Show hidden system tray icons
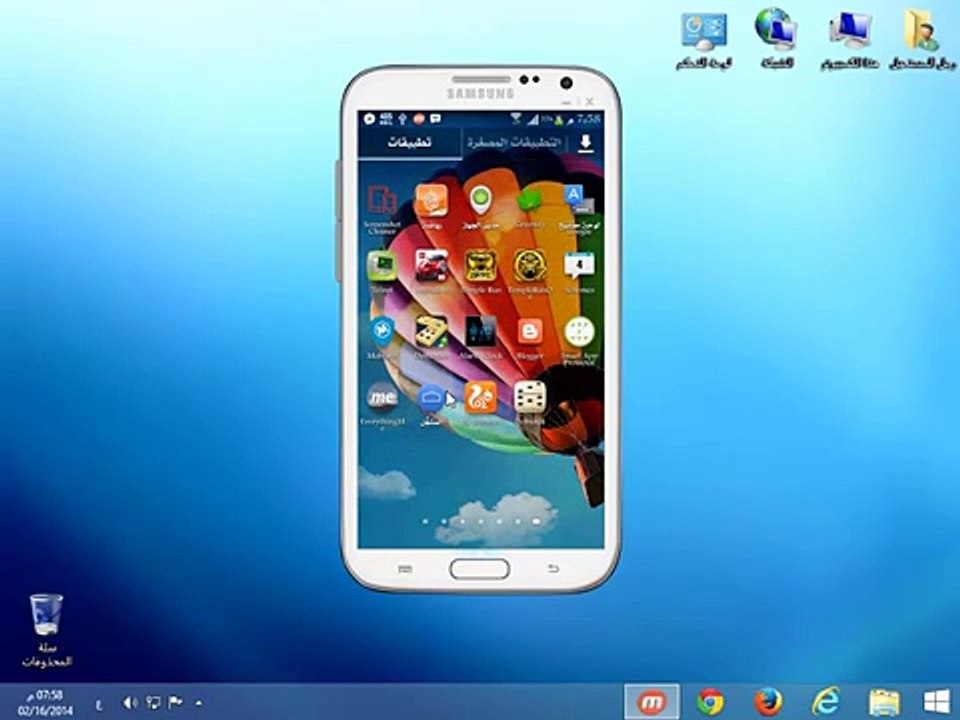960x720 pixels. pyautogui.click(x=199, y=703)
